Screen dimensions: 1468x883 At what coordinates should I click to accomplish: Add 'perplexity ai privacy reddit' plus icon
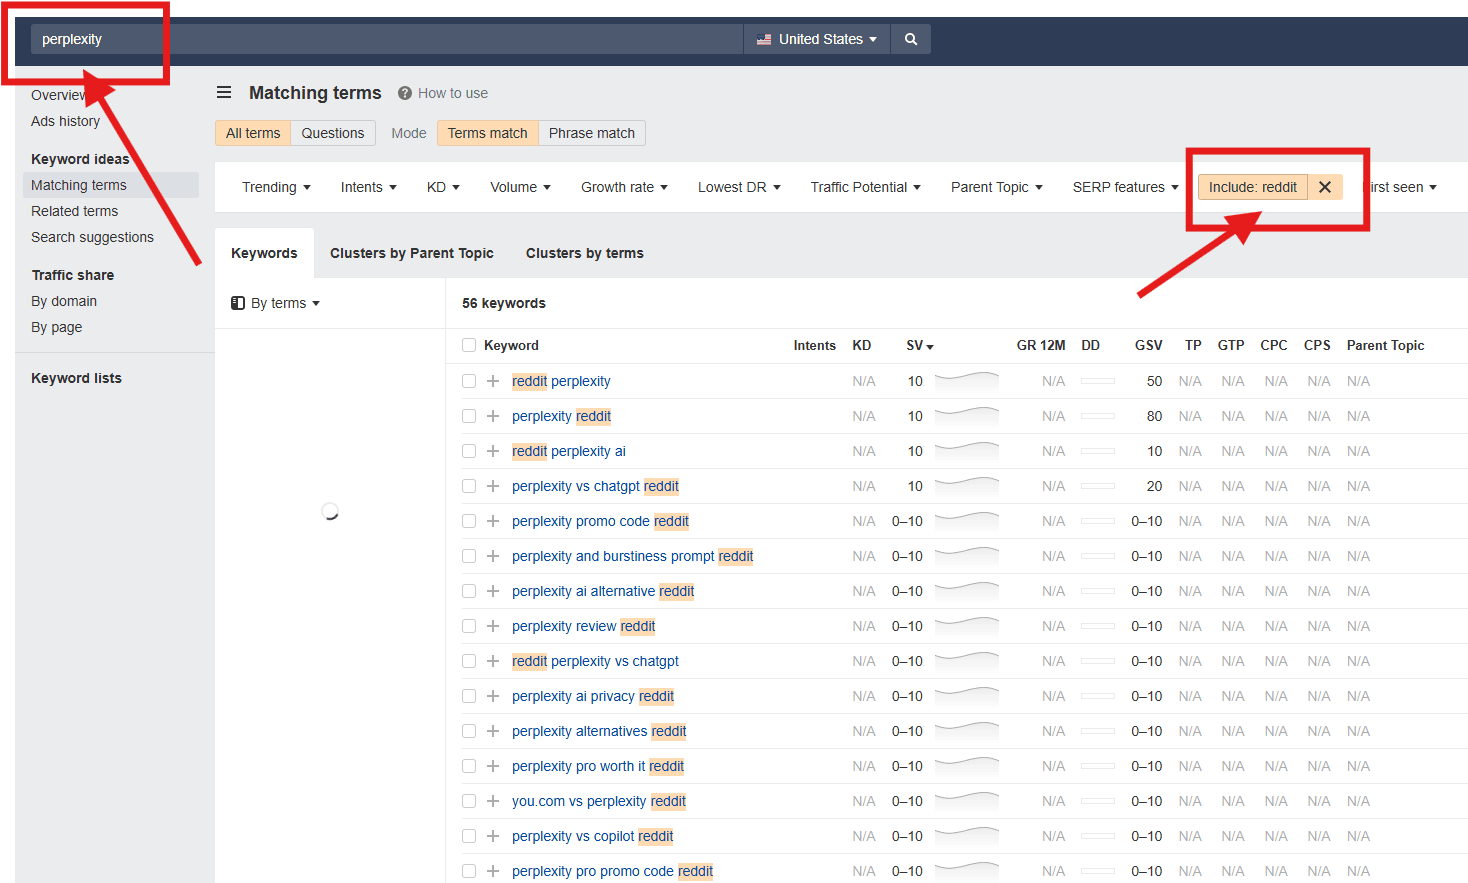pyautogui.click(x=493, y=696)
